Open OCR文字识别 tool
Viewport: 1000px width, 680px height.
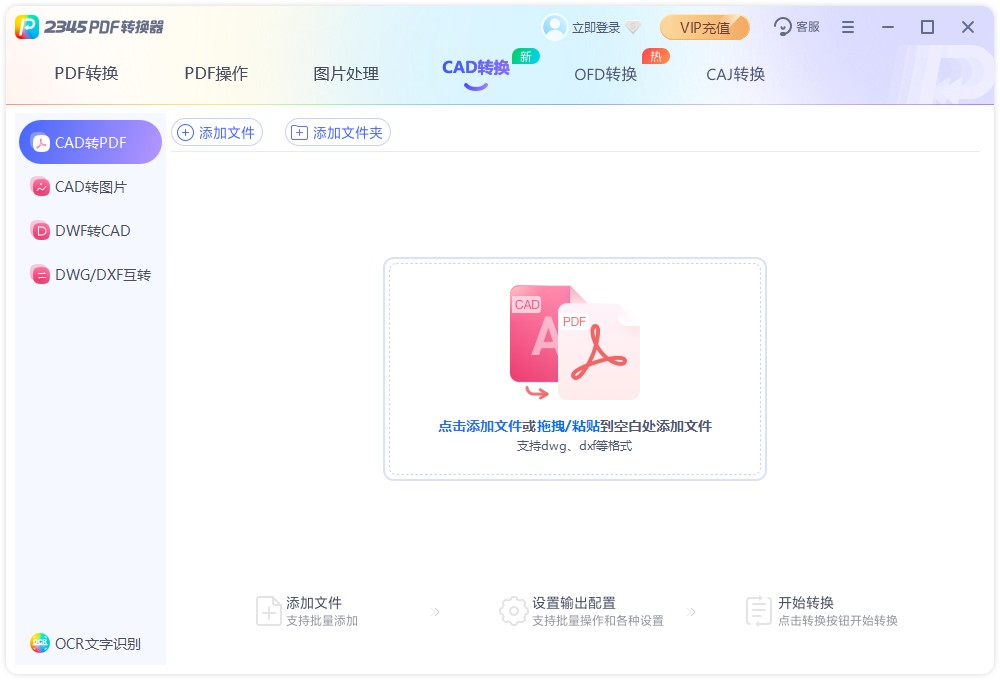click(85, 644)
